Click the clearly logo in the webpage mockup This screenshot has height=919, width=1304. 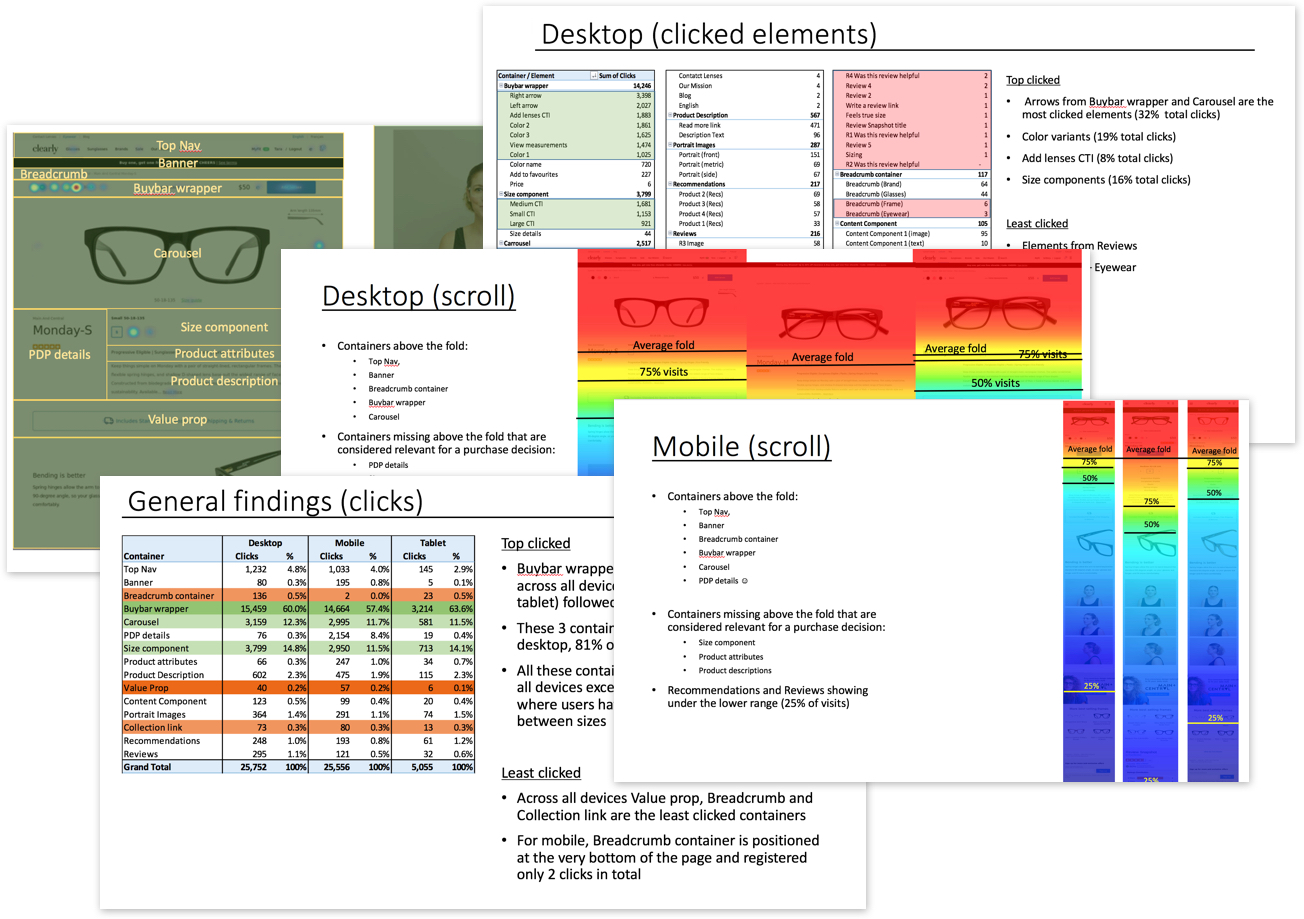pyautogui.click(x=45, y=147)
